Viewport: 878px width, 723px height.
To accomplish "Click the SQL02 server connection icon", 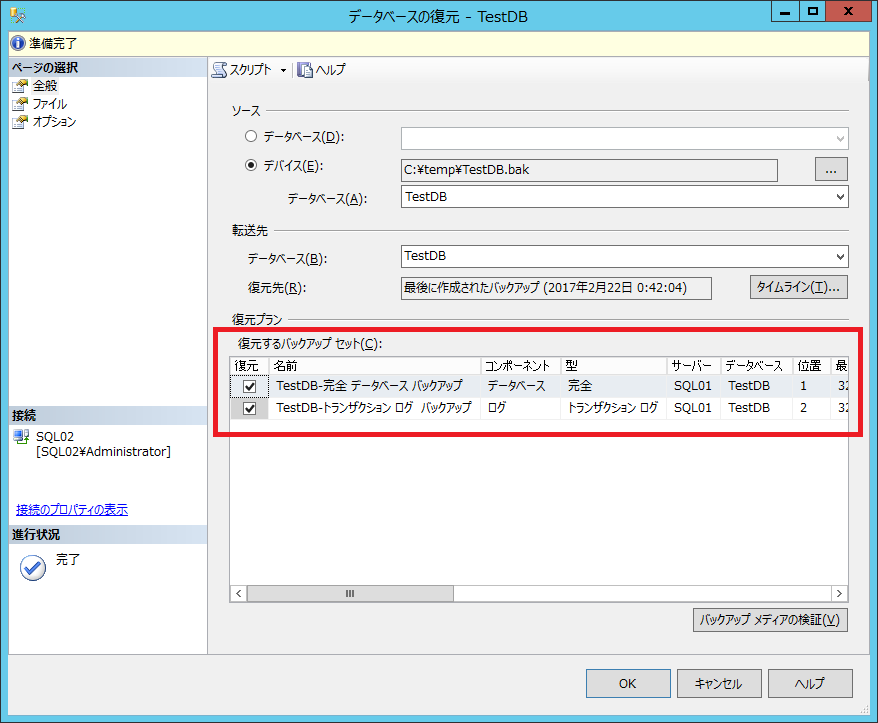I will coord(21,437).
